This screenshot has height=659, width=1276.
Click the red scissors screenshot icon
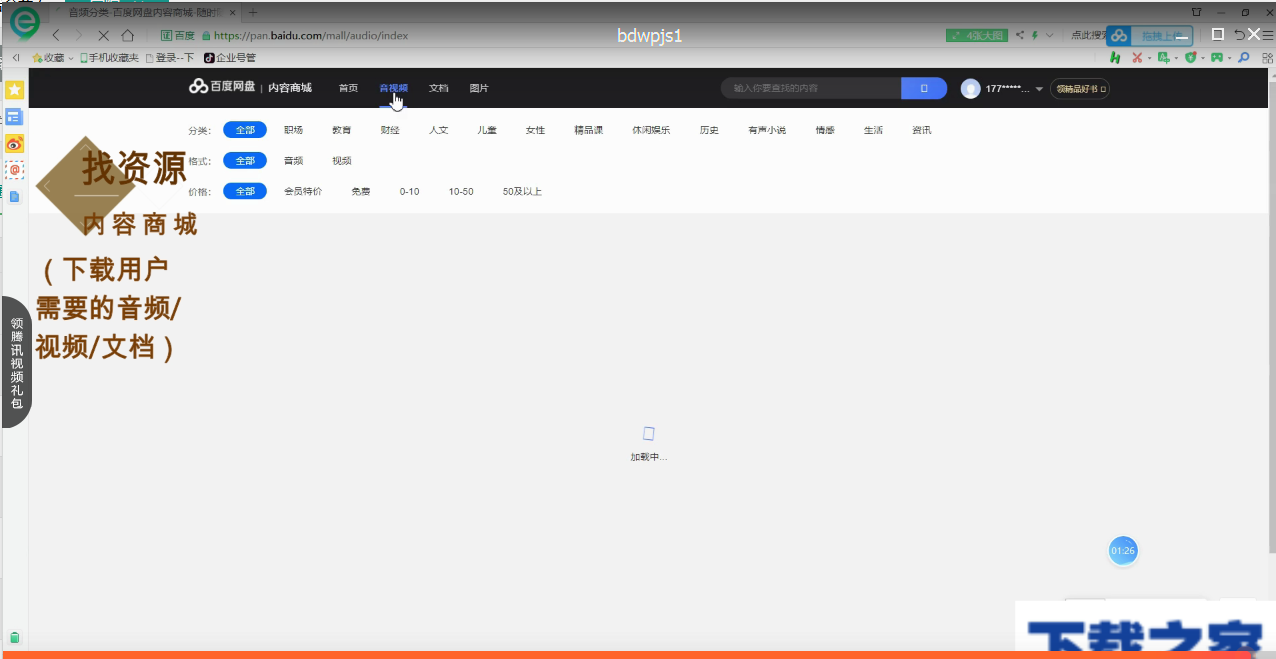tap(1137, 58)
